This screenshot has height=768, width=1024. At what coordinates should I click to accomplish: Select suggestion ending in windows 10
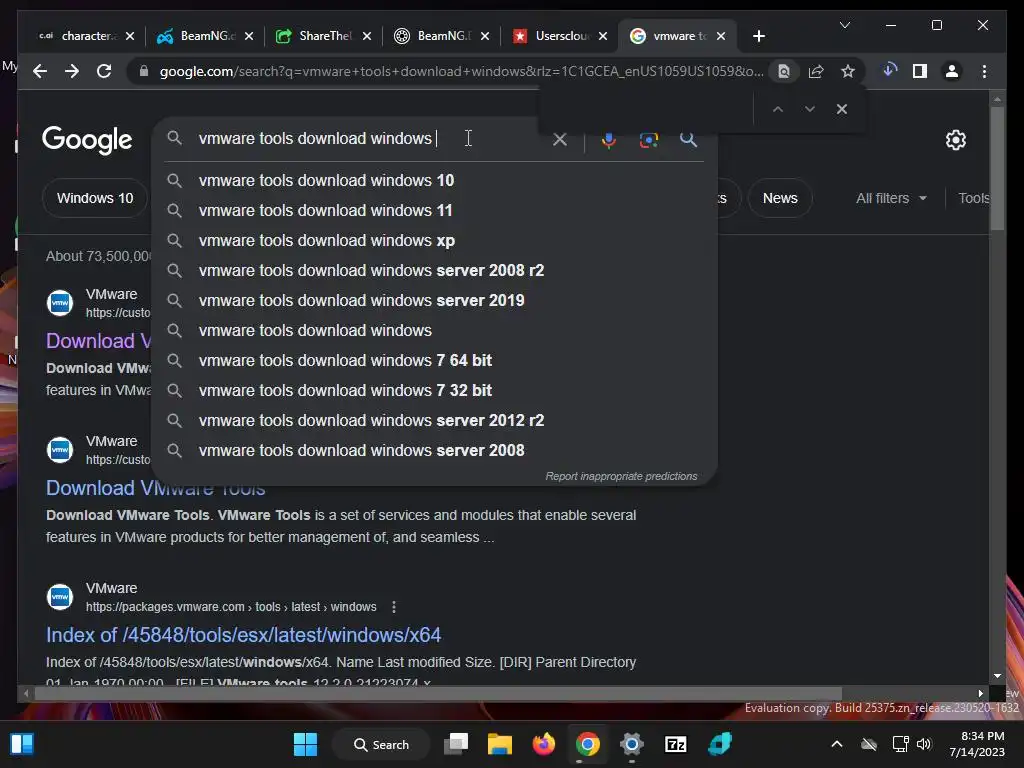click(x=434, y=180)
